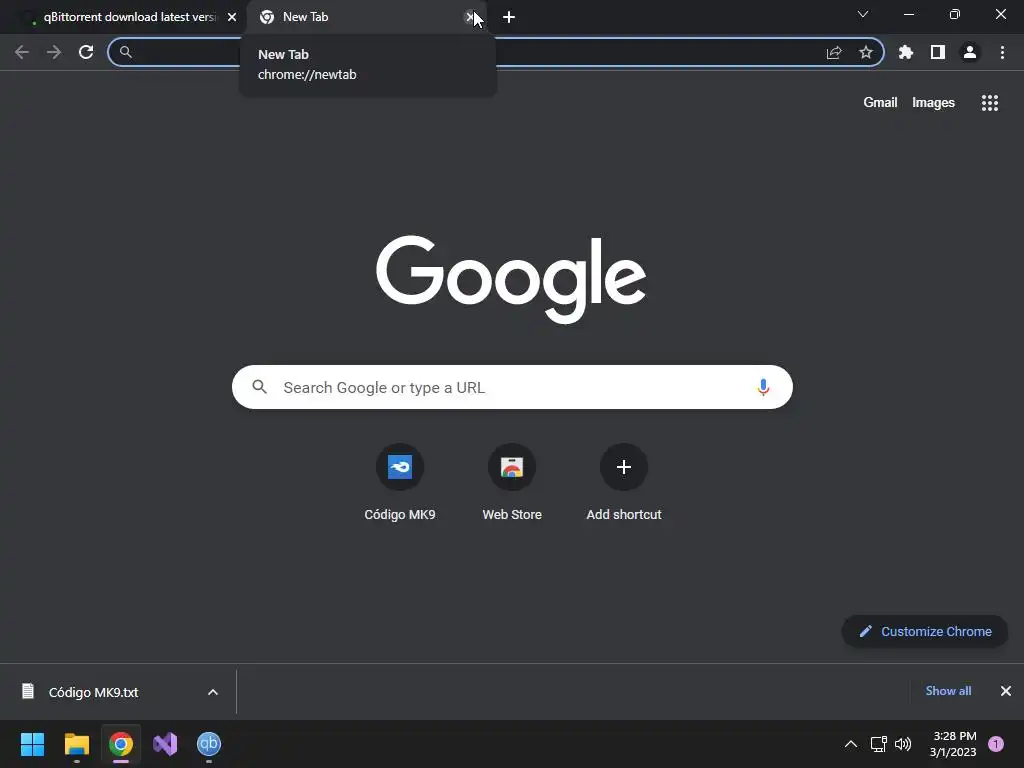Screen dimensions: 1024x768
Task: Open the Windows Start menu
Action: click(x=33, y=744)
